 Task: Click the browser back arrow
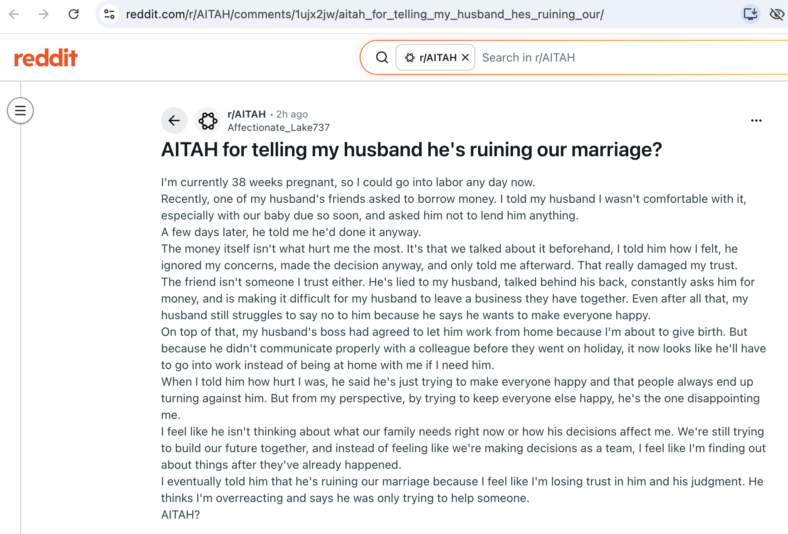(14, 14)
